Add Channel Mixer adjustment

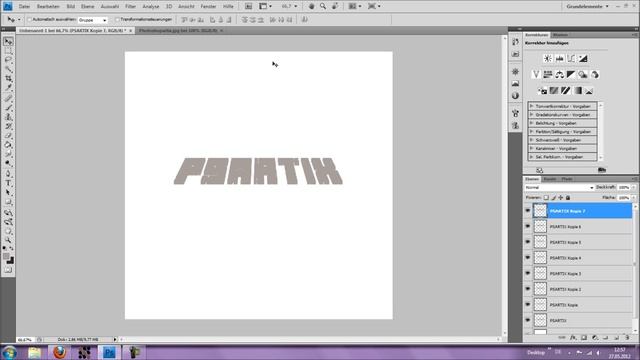[595, 74]
